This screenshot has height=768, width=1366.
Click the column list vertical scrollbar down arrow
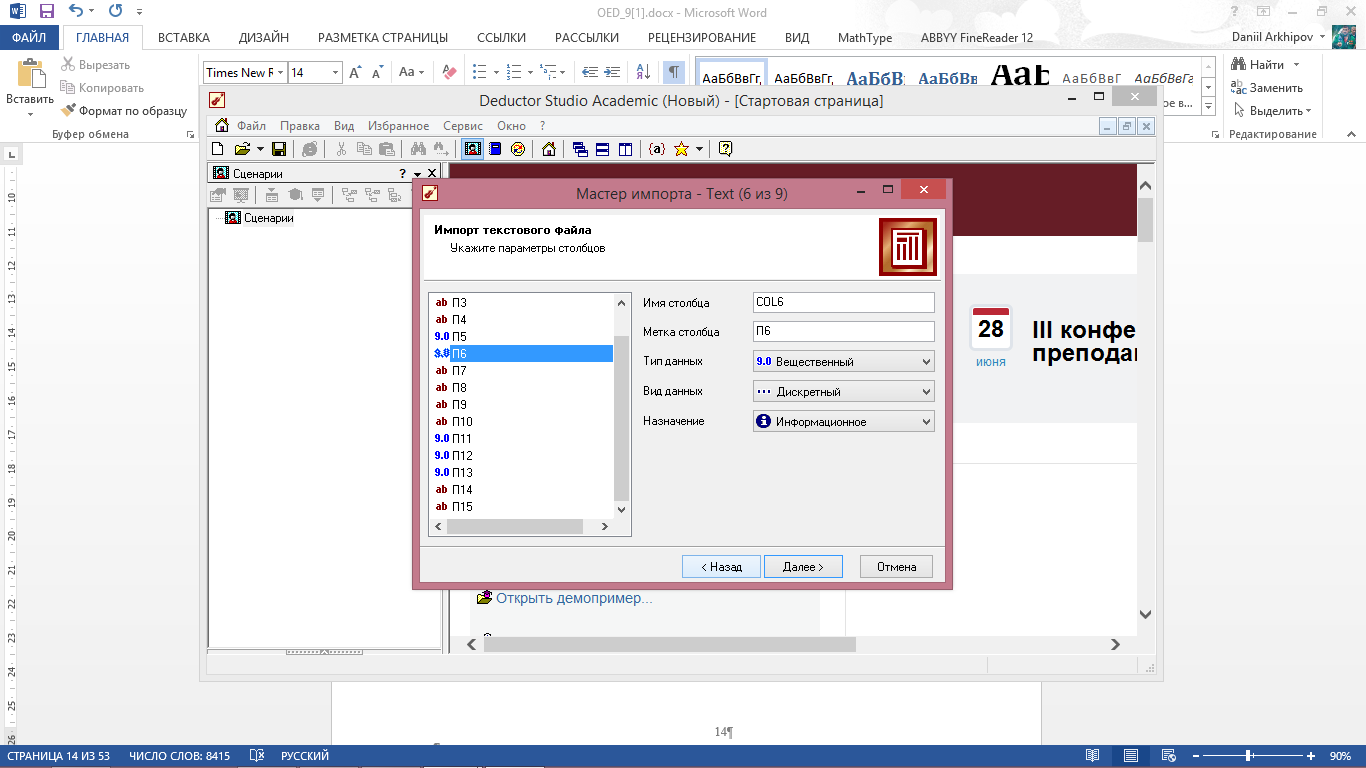coord(621,508)
